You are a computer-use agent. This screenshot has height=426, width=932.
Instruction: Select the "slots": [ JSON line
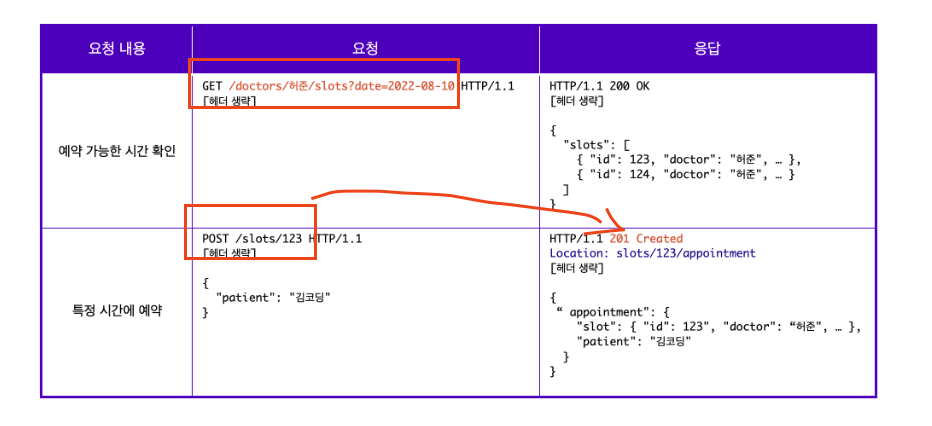point(596,145)
